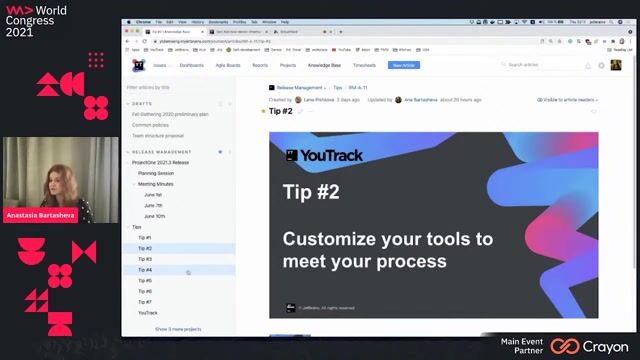The image size is (640, 360).
Task: Click the first icon in Drafts section header
Action: (x=220, y=104)
